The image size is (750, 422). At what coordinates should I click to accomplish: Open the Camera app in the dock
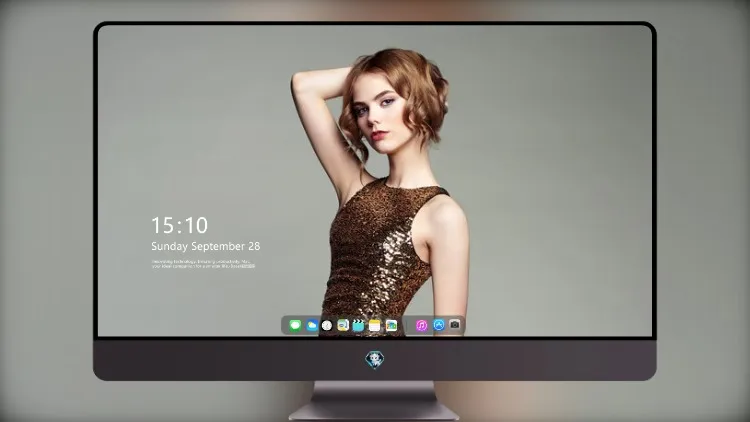coord(454,325)
